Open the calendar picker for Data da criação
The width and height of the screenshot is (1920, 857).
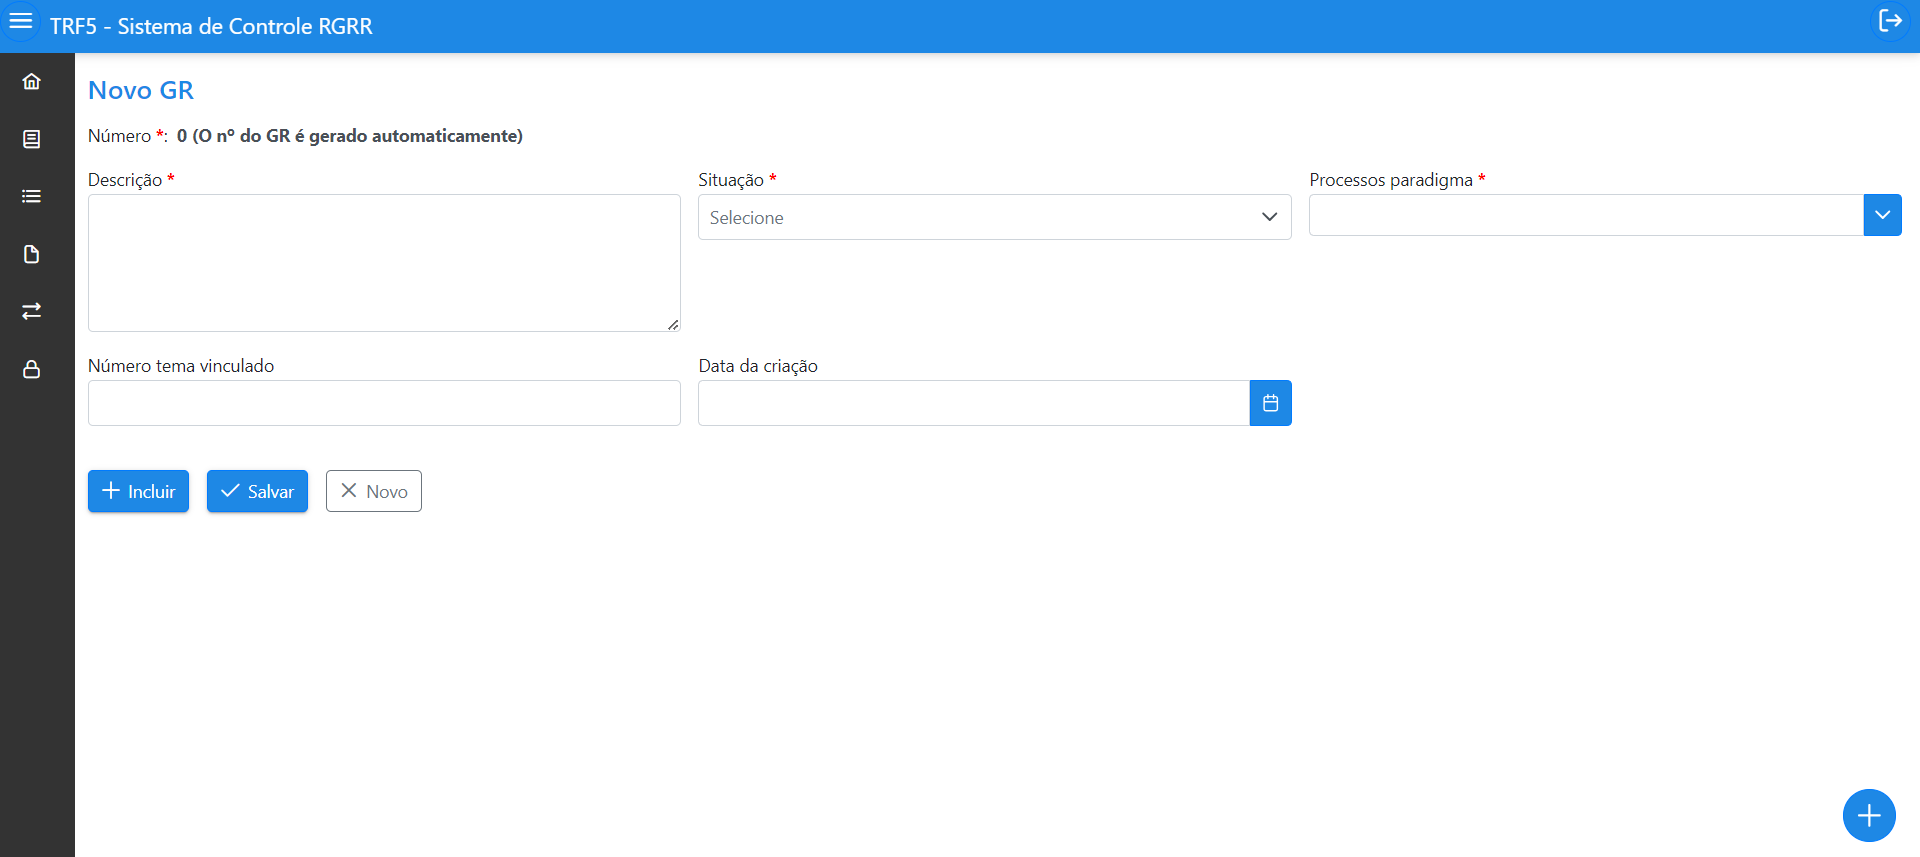pos(1270,403)
